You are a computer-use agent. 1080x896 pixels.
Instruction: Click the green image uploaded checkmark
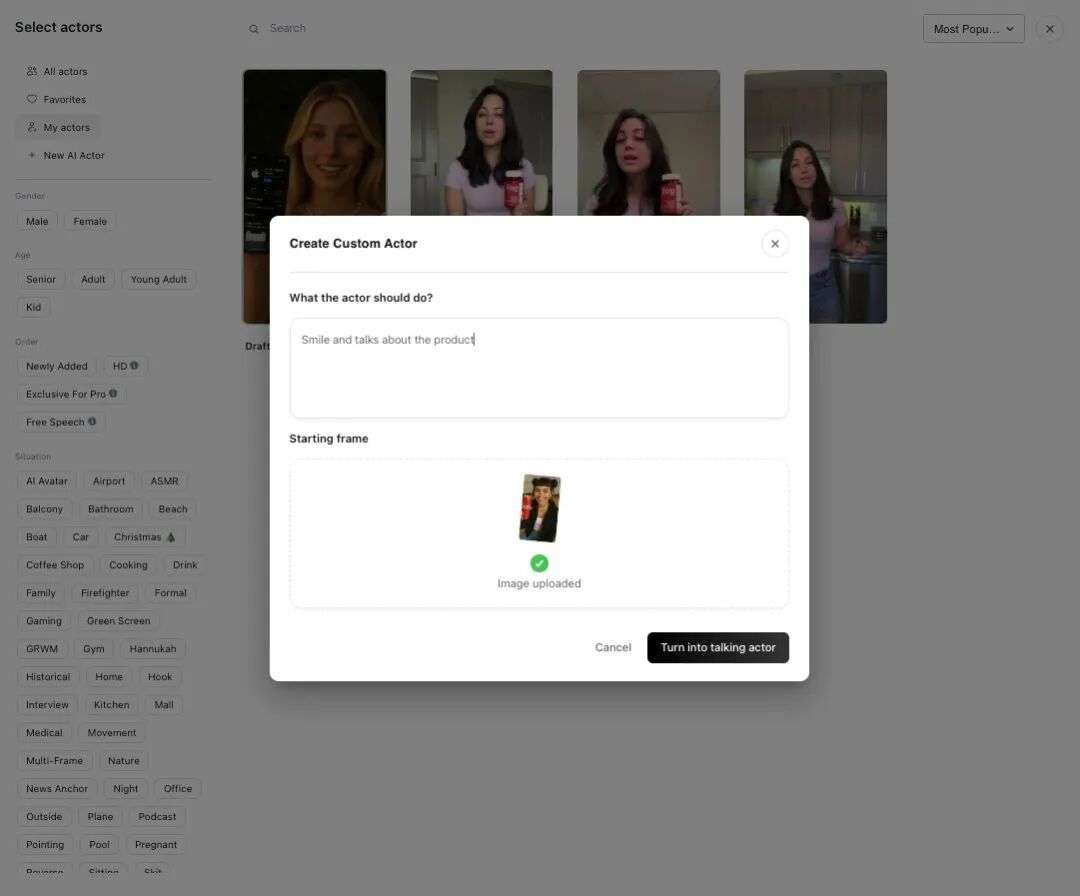(539, 563)
